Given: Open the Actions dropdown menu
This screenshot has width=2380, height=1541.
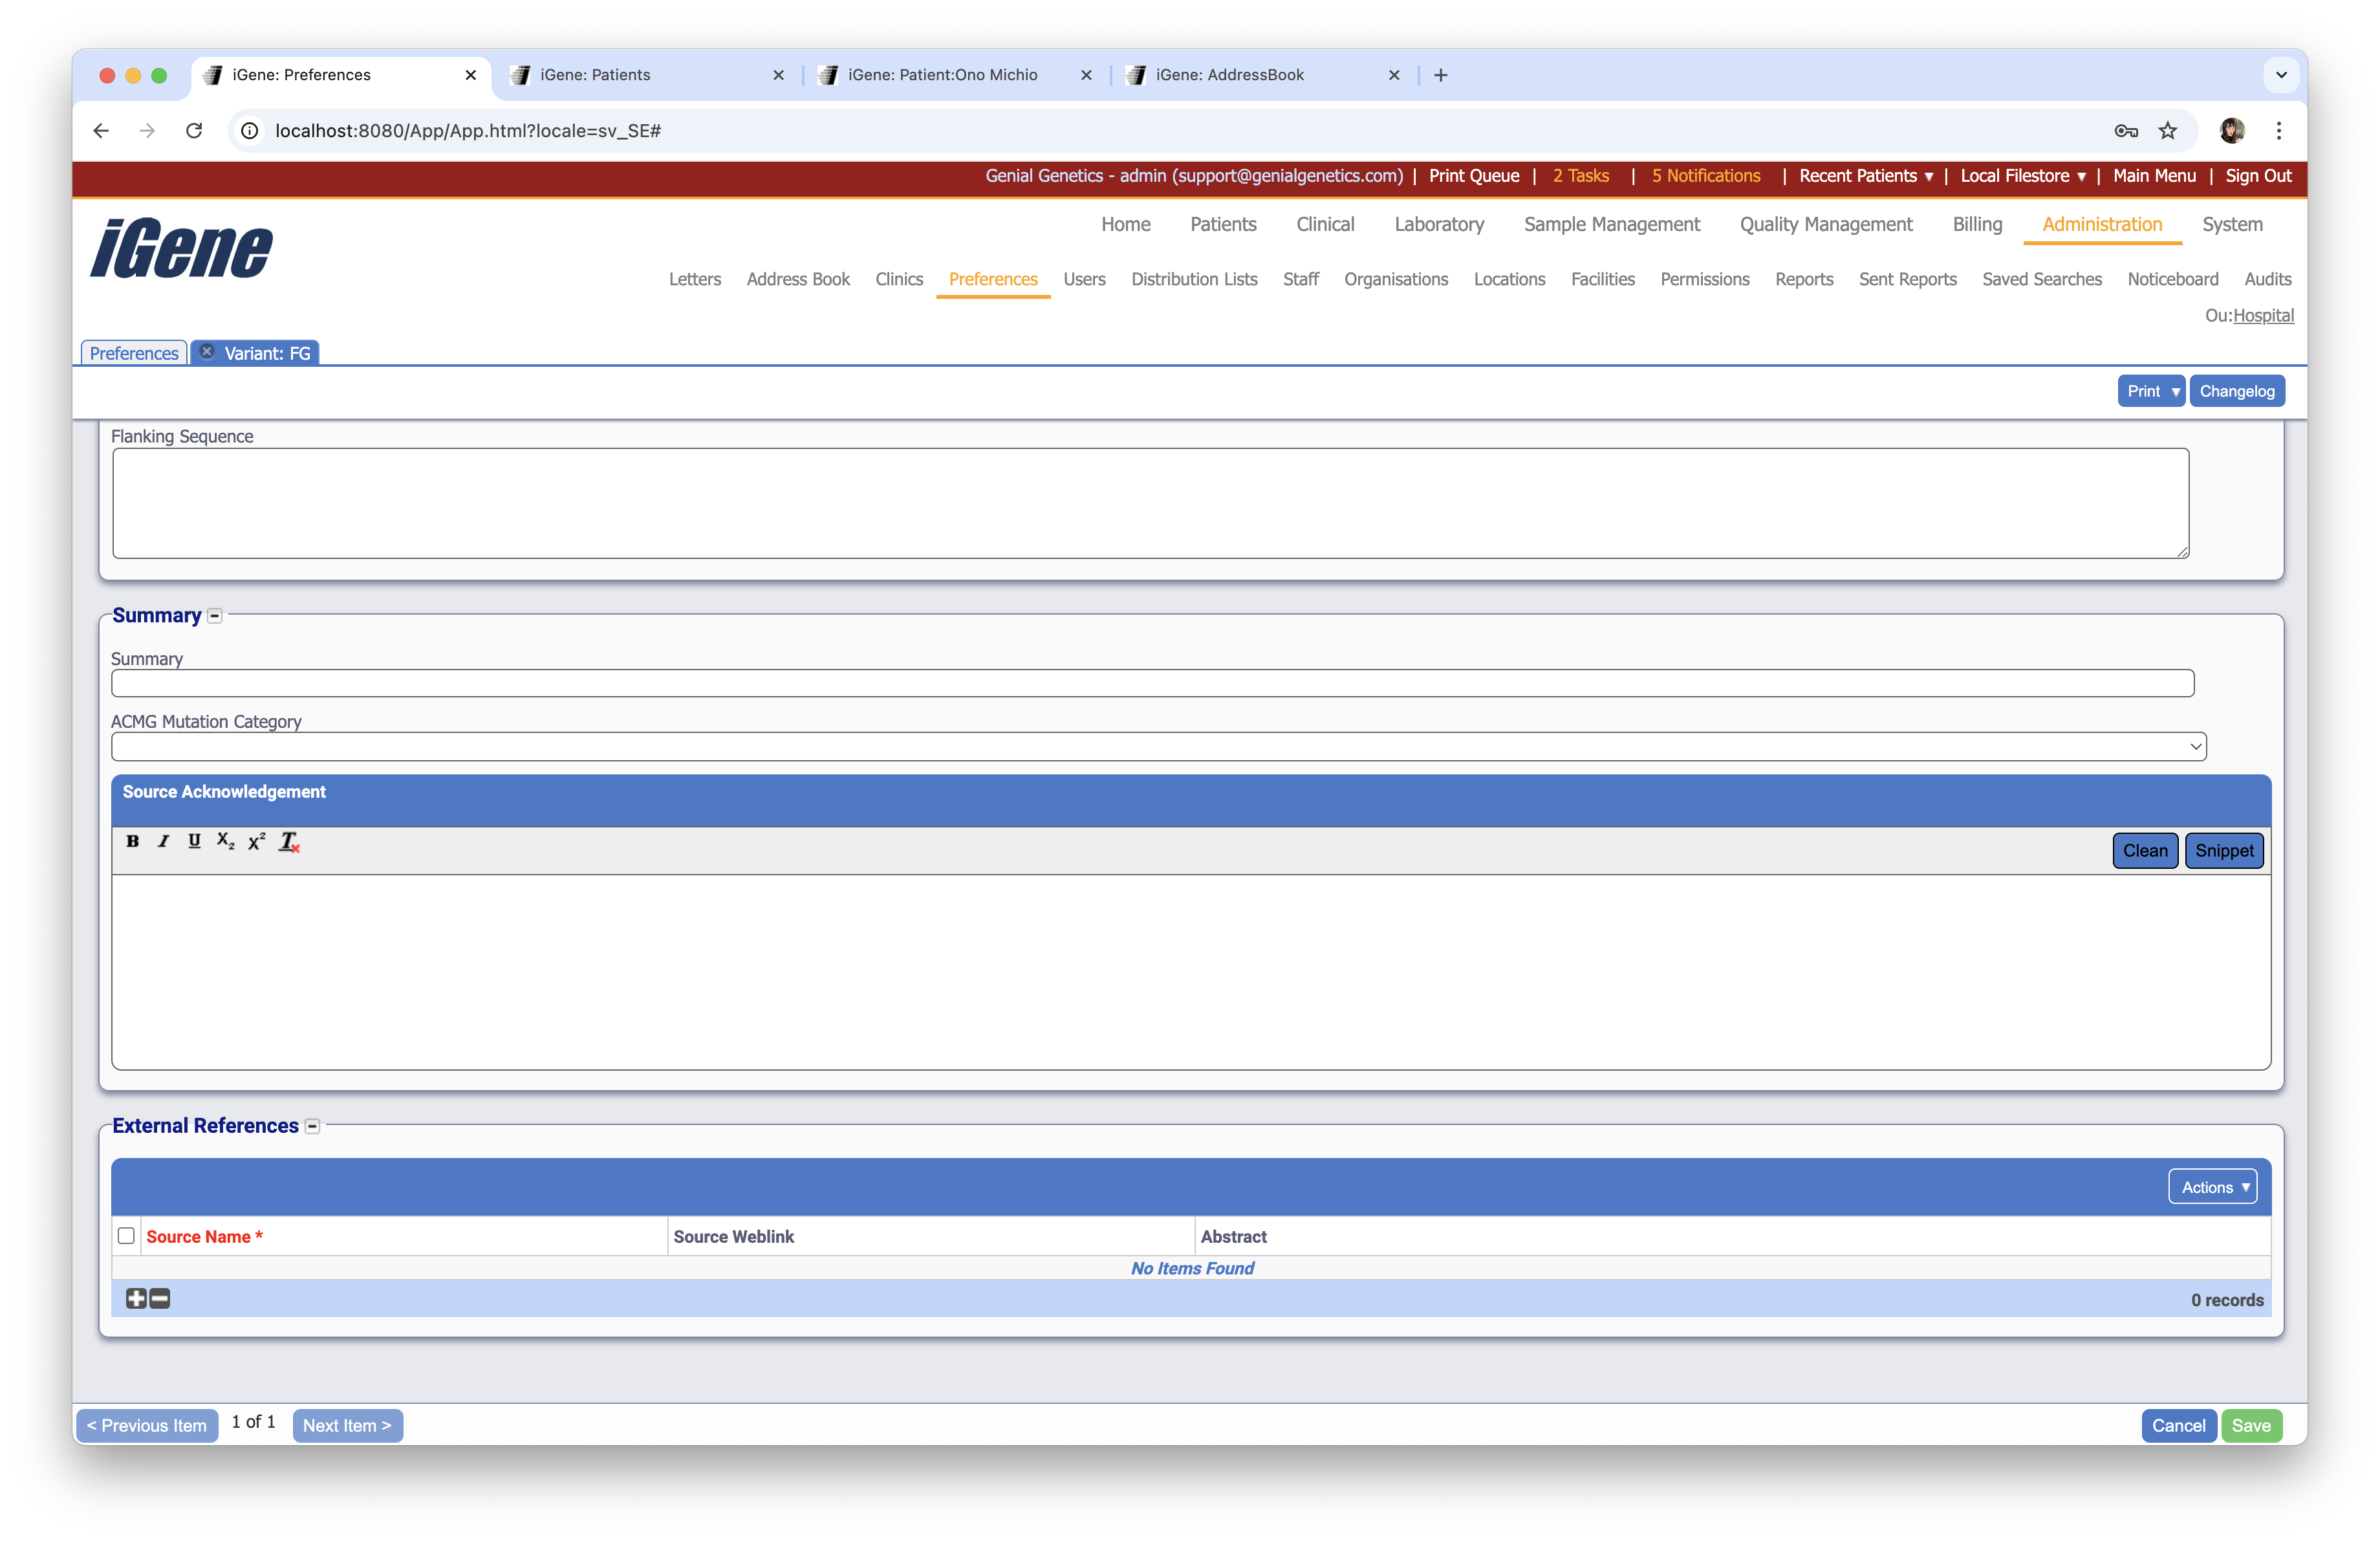Looking at the screenshot, I should click(x=2212, y=1187).
